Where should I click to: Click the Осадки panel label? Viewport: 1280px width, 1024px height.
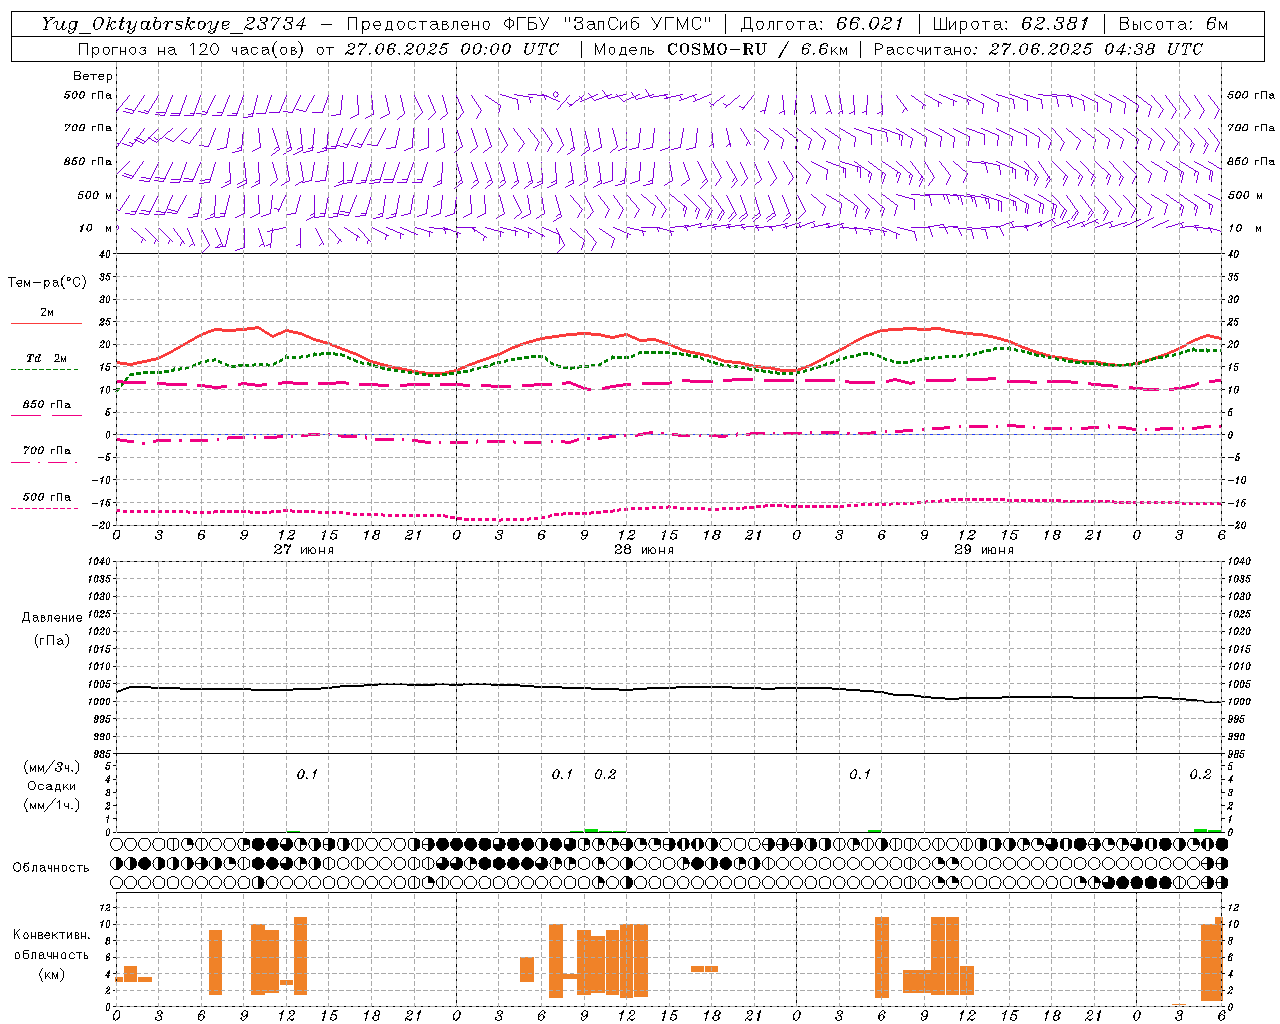point(52,786)
